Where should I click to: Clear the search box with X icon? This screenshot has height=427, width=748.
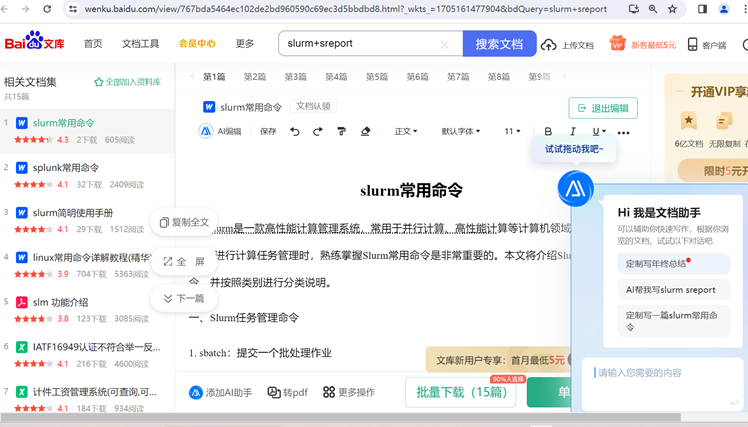click(444, 45)
